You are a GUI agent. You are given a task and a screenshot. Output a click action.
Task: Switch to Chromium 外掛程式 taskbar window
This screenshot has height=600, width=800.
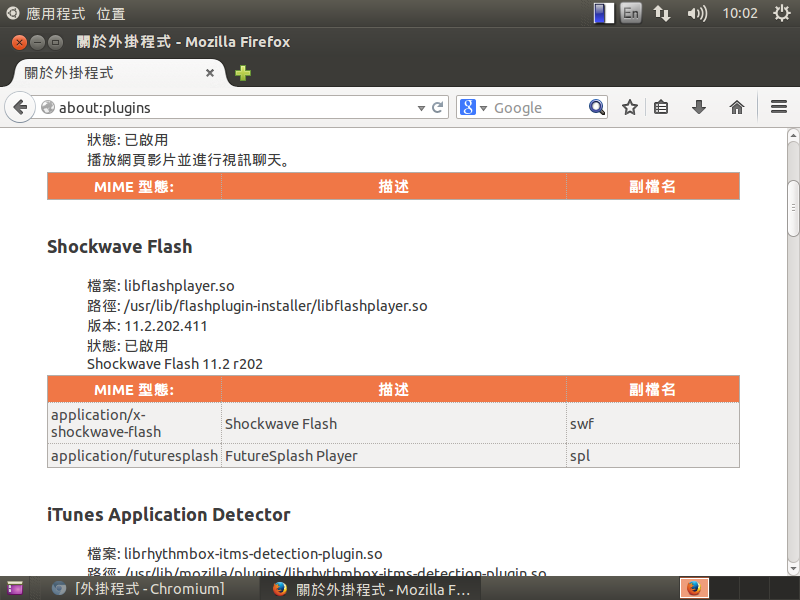click(140, 589)
